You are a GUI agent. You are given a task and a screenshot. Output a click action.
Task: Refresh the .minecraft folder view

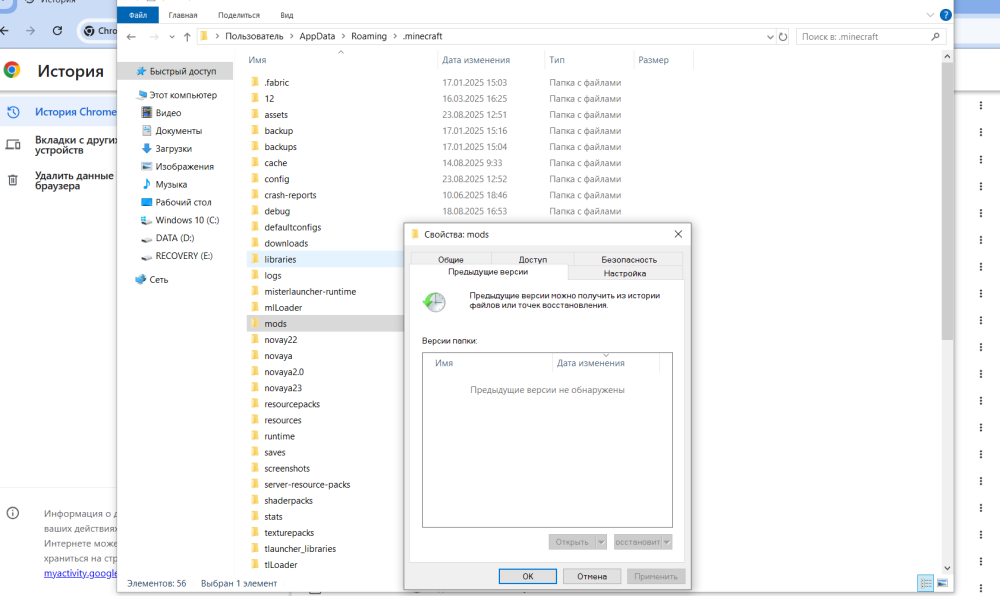783,37
